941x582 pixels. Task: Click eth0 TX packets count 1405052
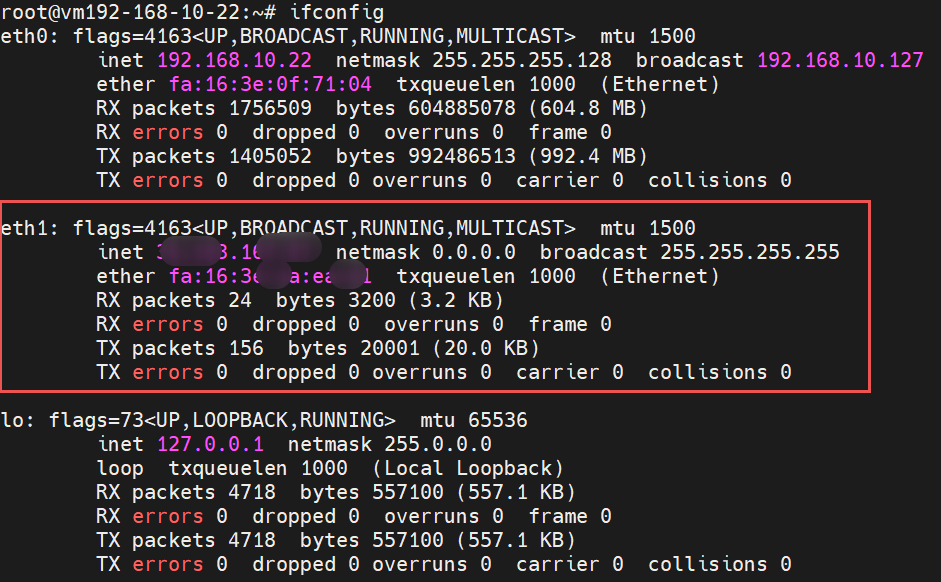[x=270, y=157]
